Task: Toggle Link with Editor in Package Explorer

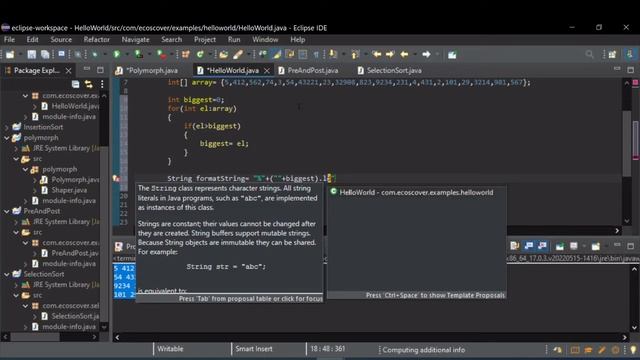Action: click(89, 84)
